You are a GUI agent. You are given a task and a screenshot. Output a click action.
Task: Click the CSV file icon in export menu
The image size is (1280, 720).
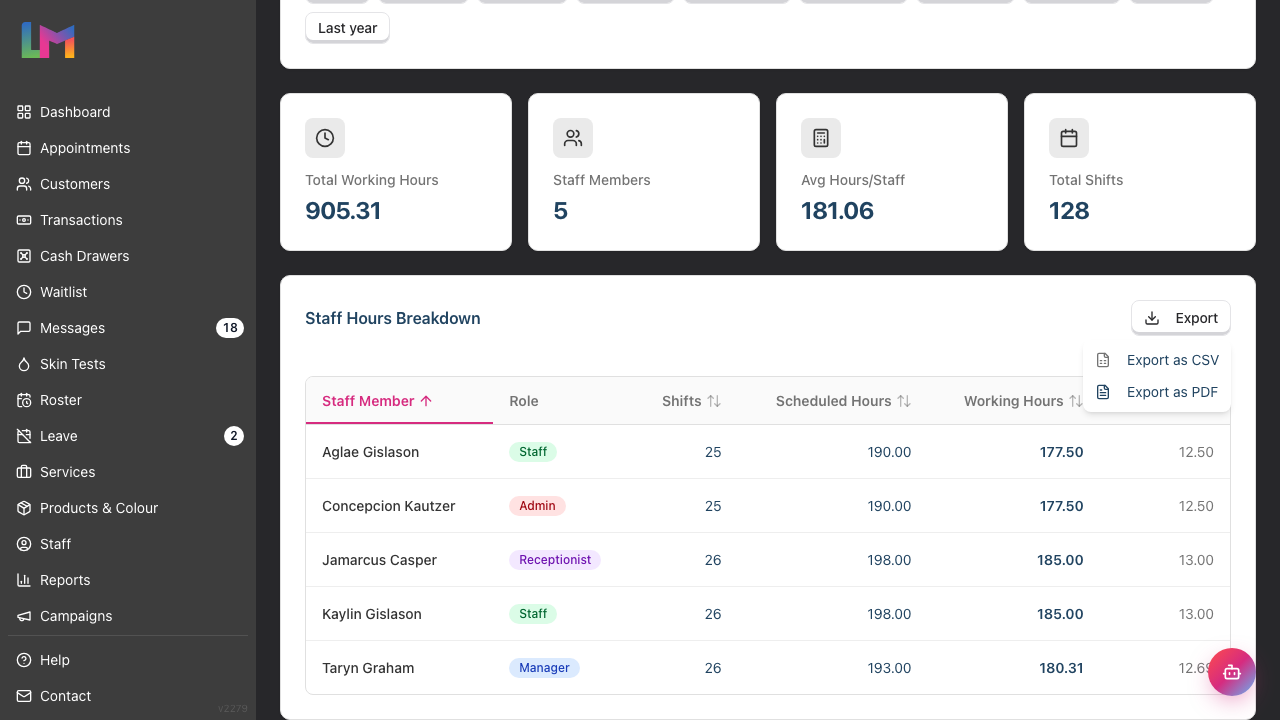(1103, 360)
